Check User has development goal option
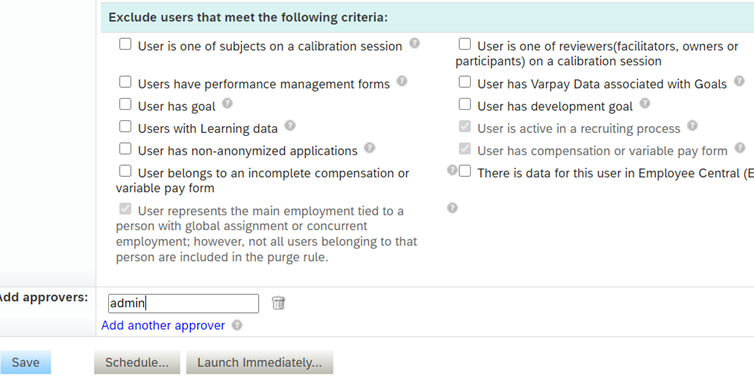 click(465, 104)
